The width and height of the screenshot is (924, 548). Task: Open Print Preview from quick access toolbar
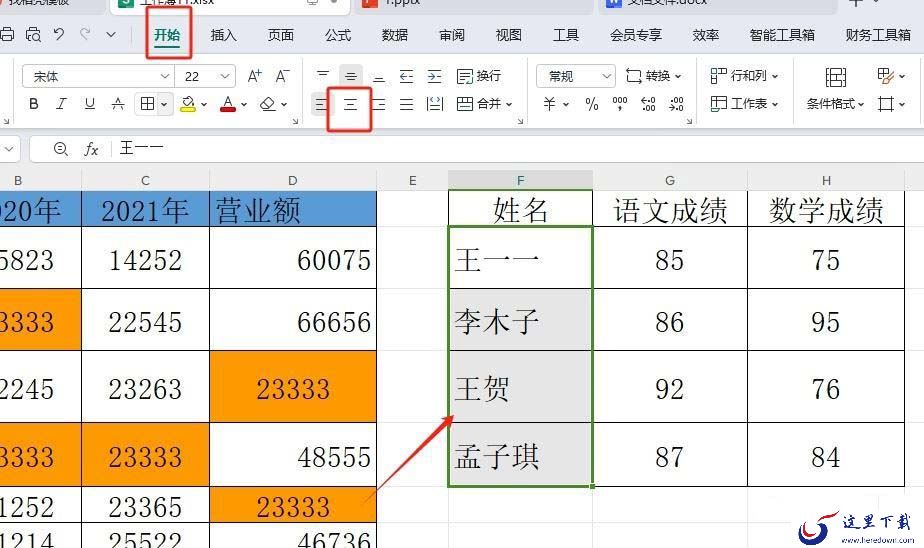pyautogui.click(x=33, y=34)
